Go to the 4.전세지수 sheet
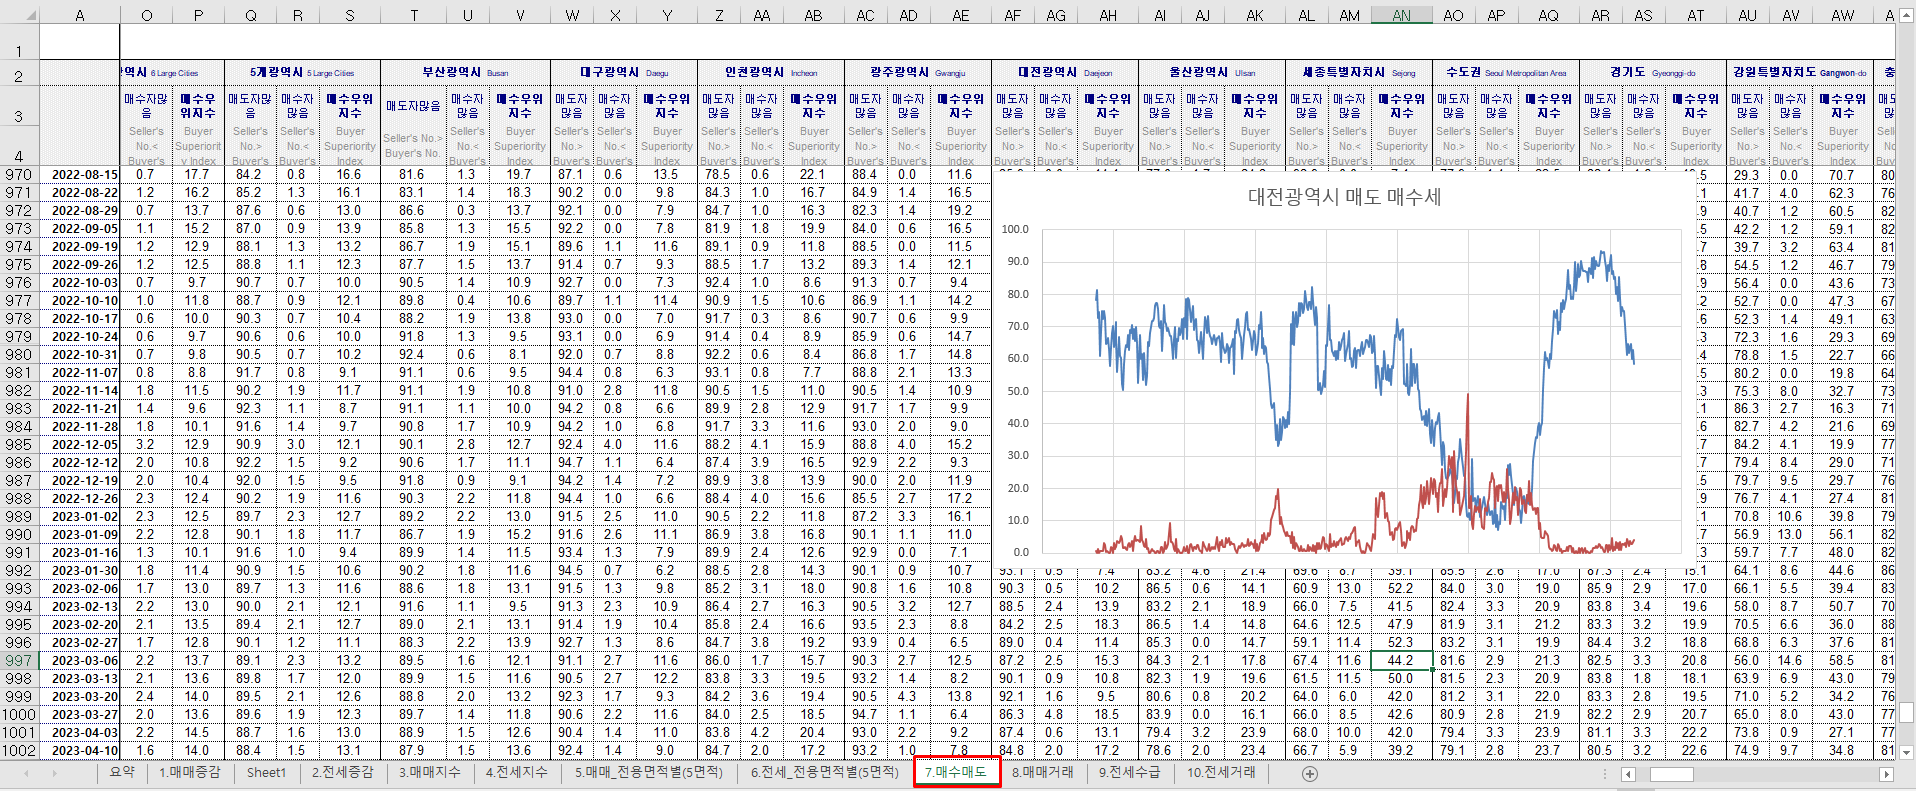Screen dimensions: 1916x791 [517, 772]
